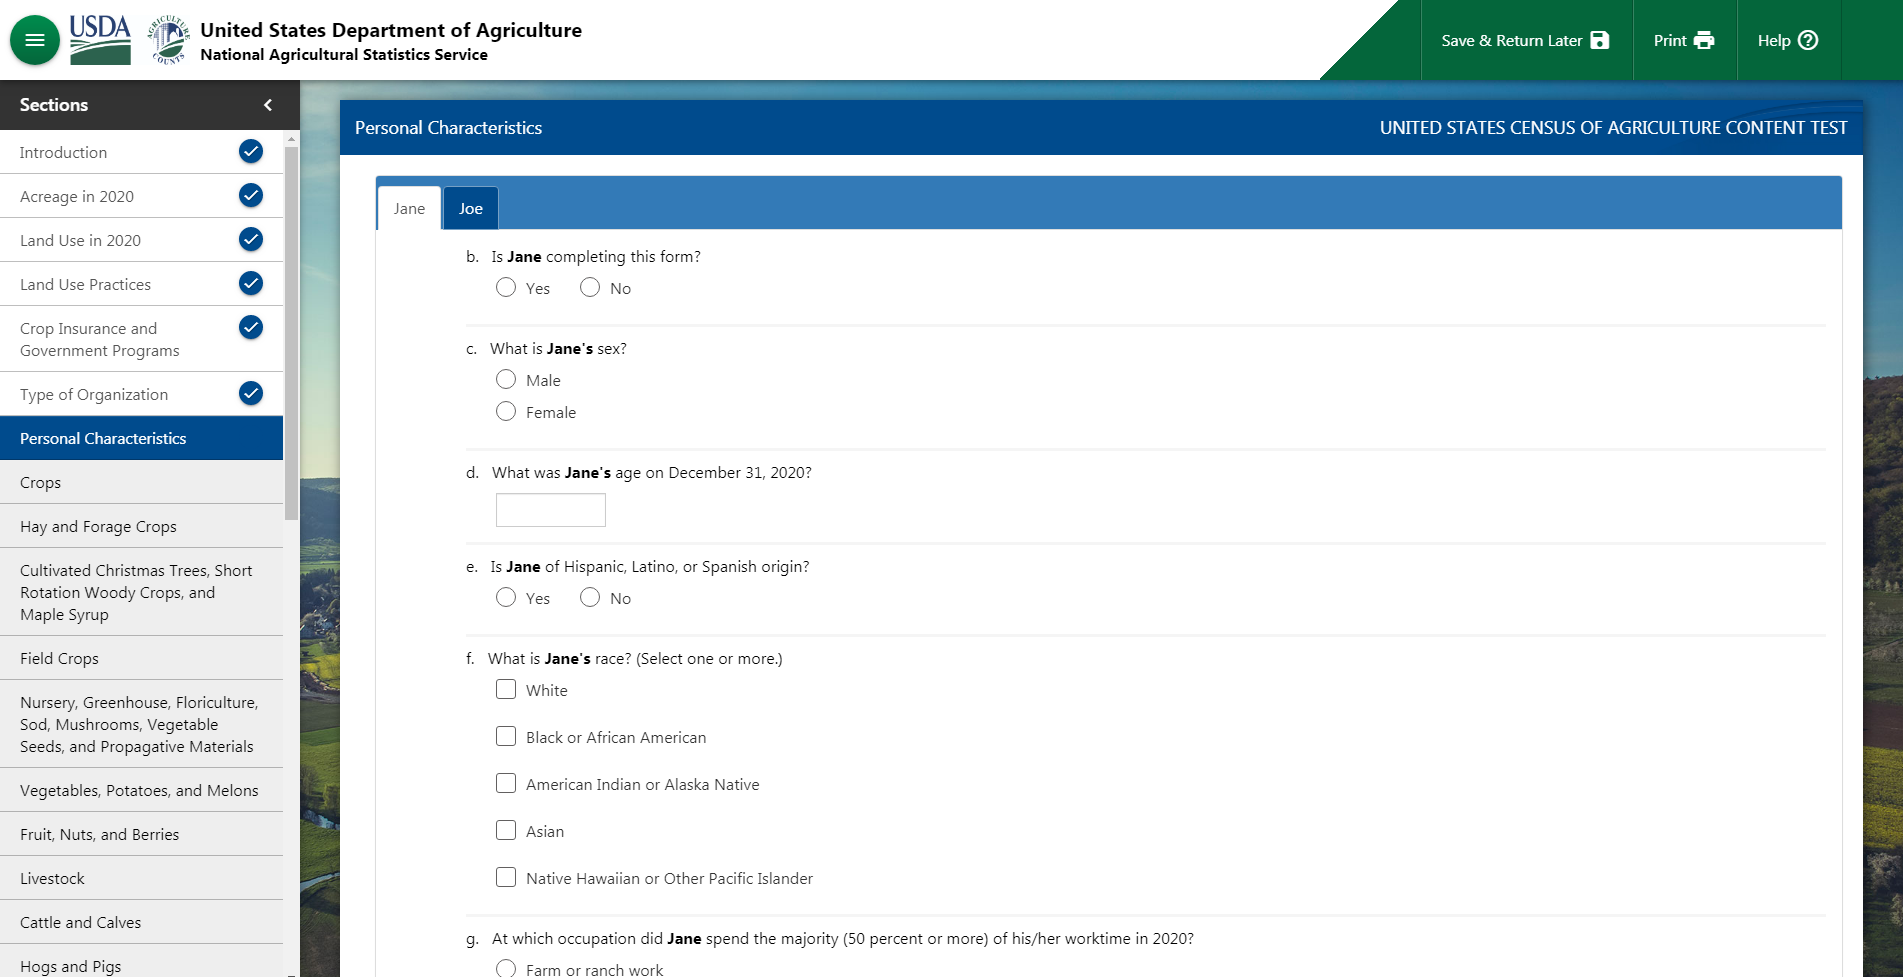The width and height of the screenshot is (1903, 977).
Task: Click Jane's age input field
Action: pos(551,510)
